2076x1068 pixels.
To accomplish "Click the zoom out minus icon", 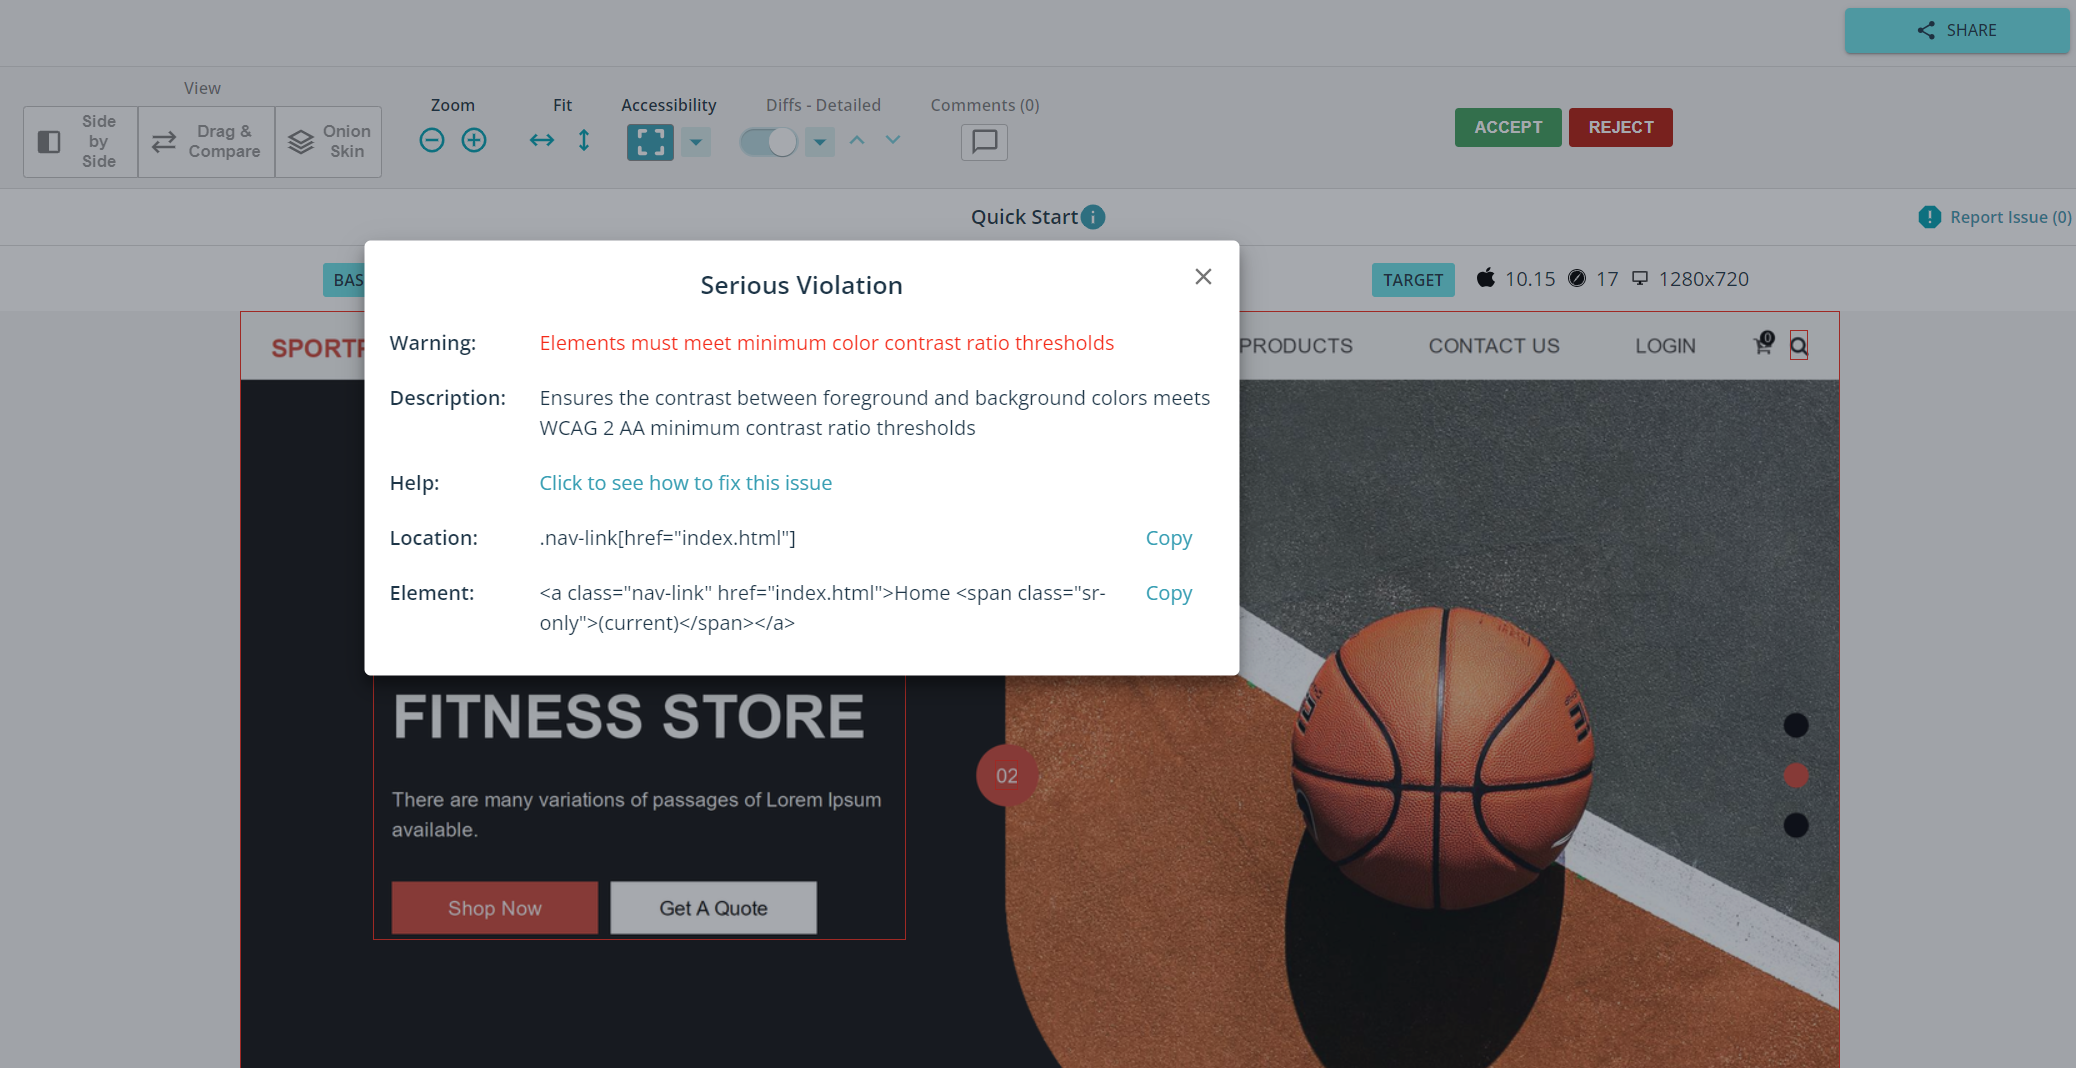I will pos(432,141).
